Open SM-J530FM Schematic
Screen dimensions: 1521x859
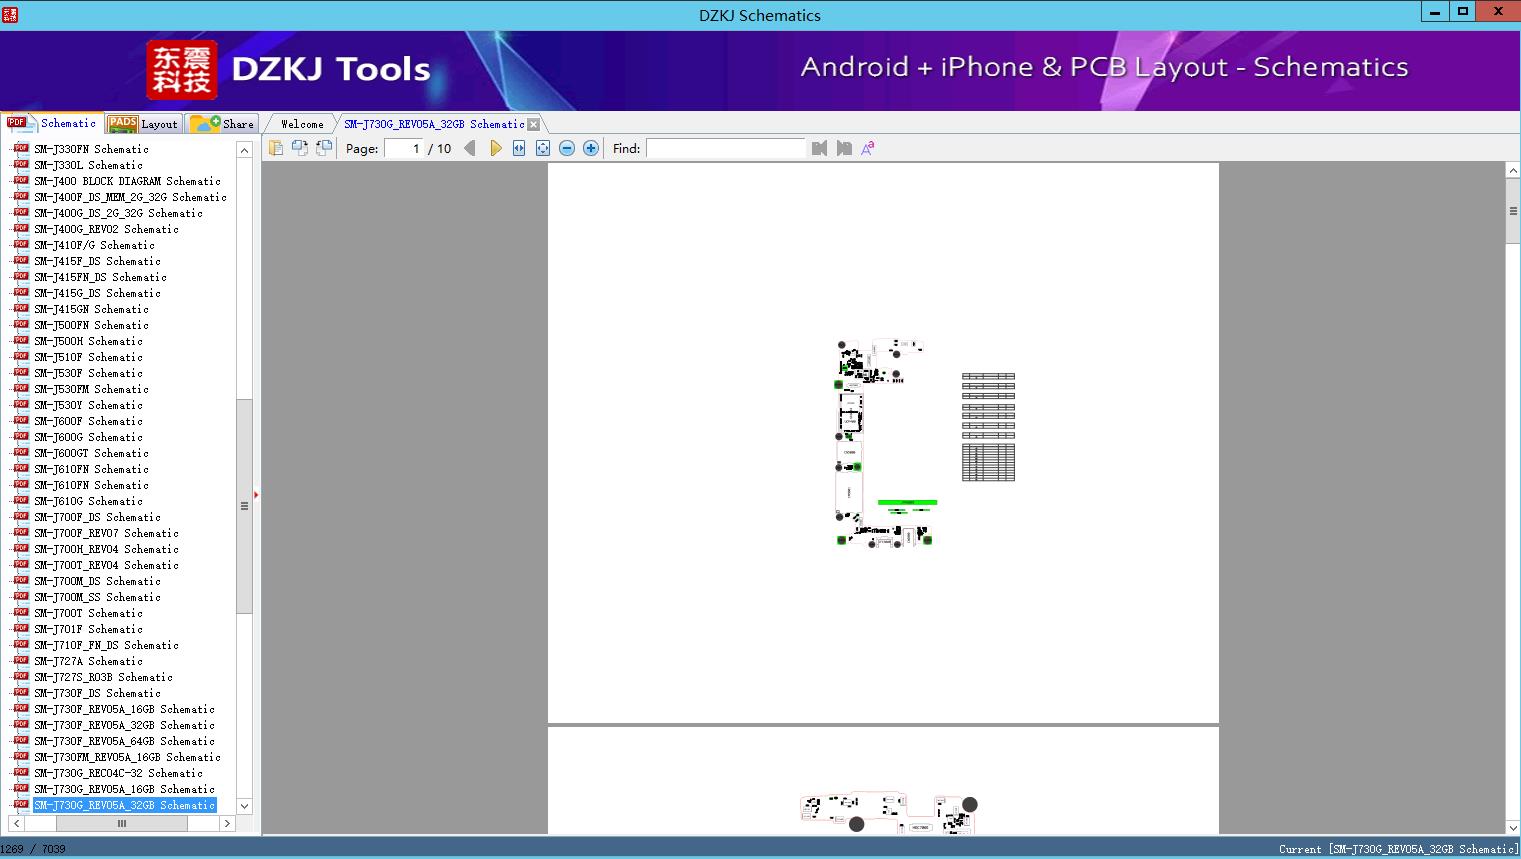coord(91,389)
